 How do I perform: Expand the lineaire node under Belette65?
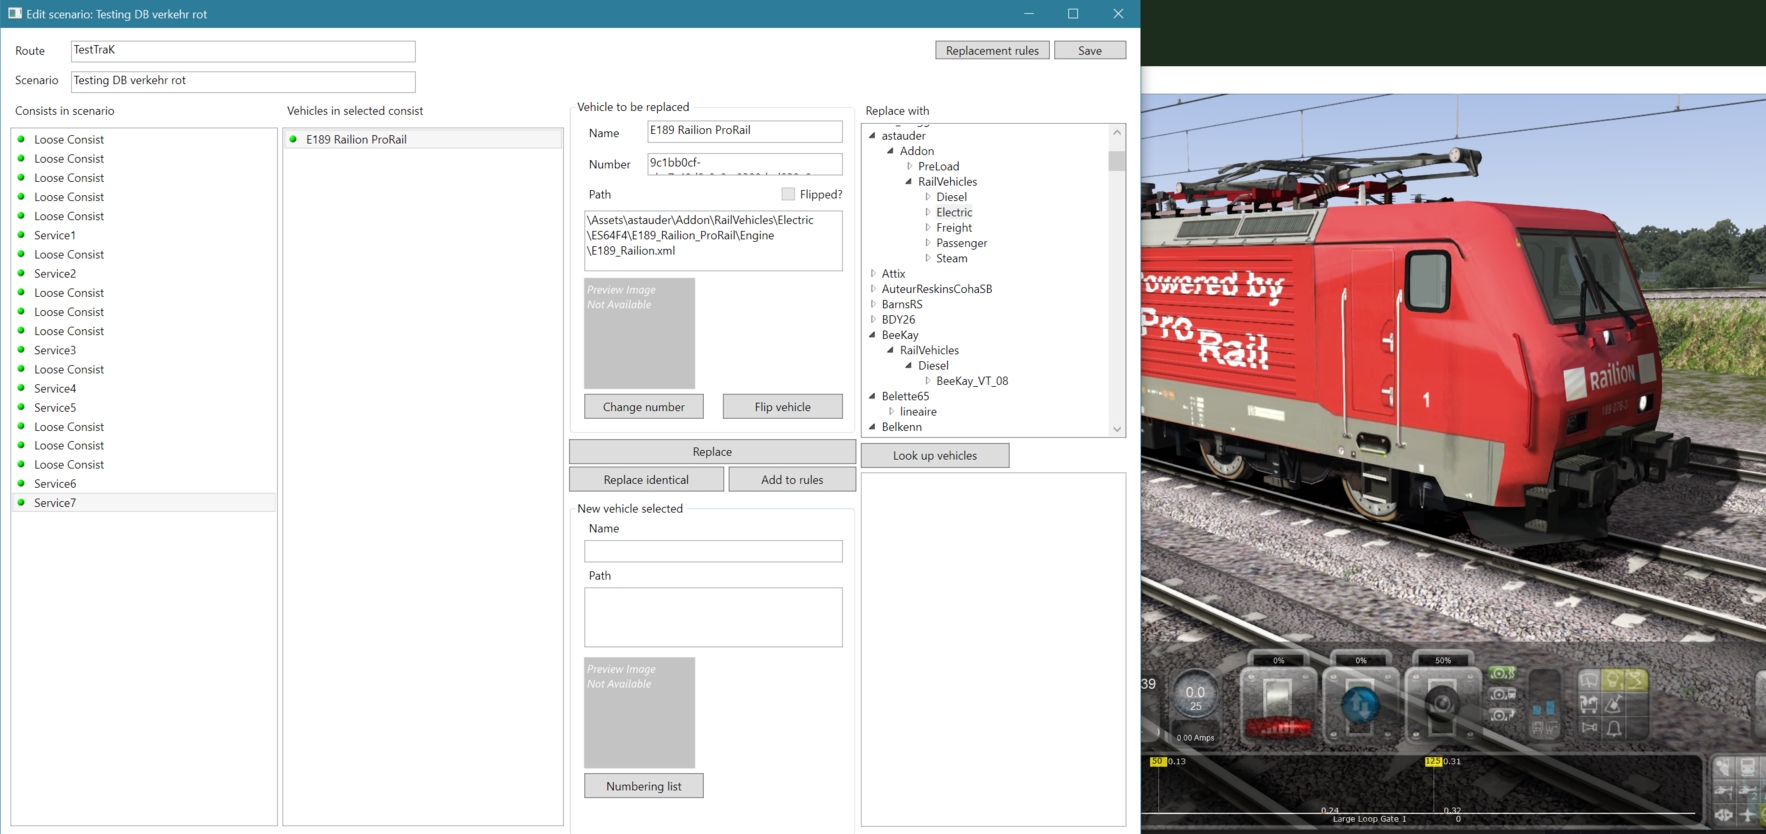[891, 411]
